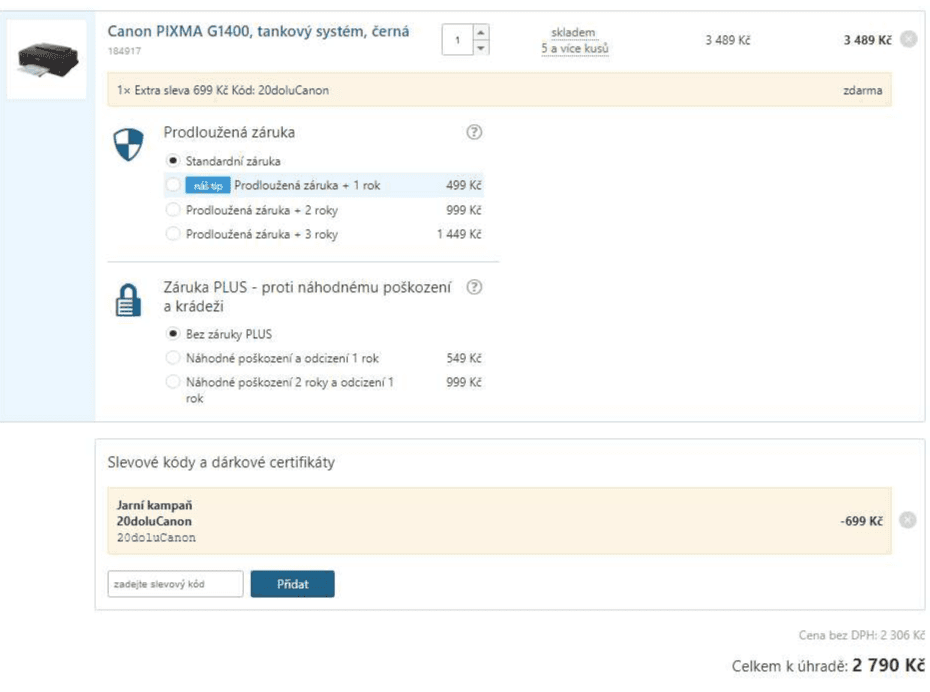Click the -699 Kč discount amount
The image size is (930, 692).
862,521
